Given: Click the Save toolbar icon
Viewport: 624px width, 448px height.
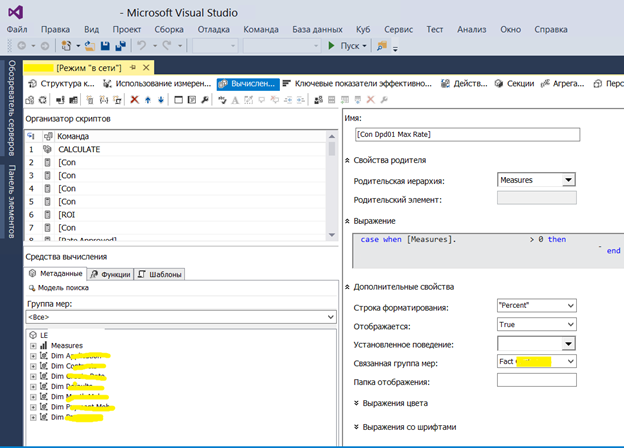Looking at the screenshot, I should coord(105,46).
